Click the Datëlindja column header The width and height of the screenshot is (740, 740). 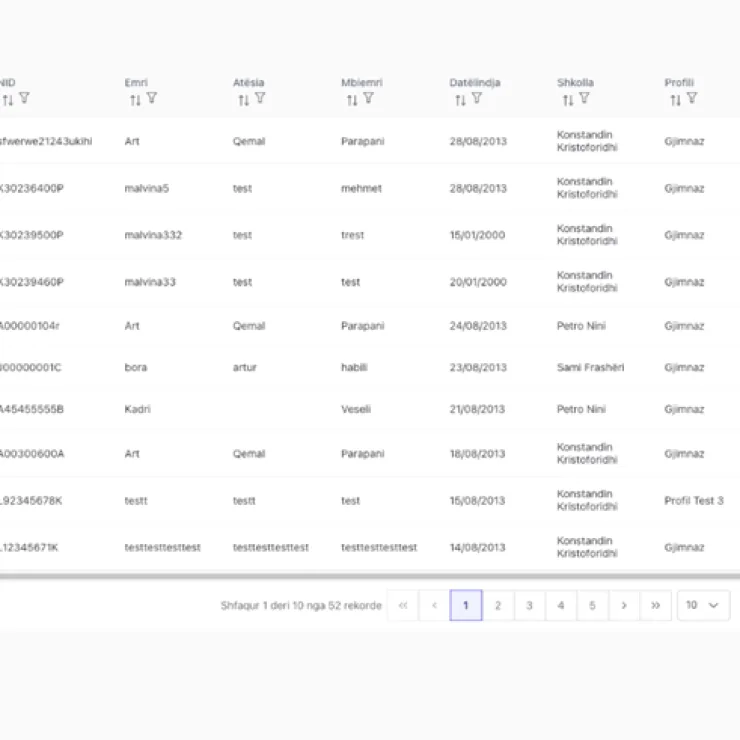pos(474,83)
